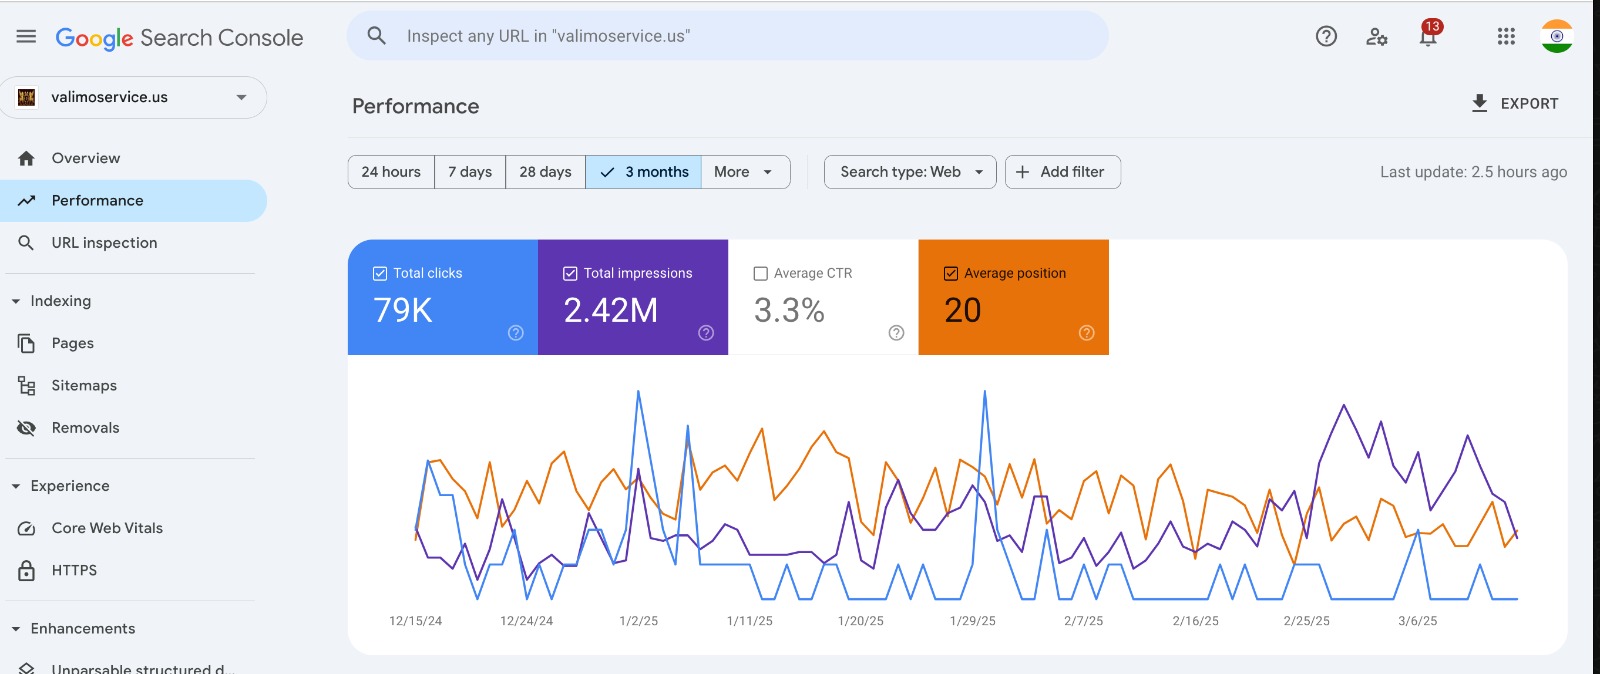Open the Google apps grid
Viewport: 1600px width, 674px height.
pos(1506,37)
